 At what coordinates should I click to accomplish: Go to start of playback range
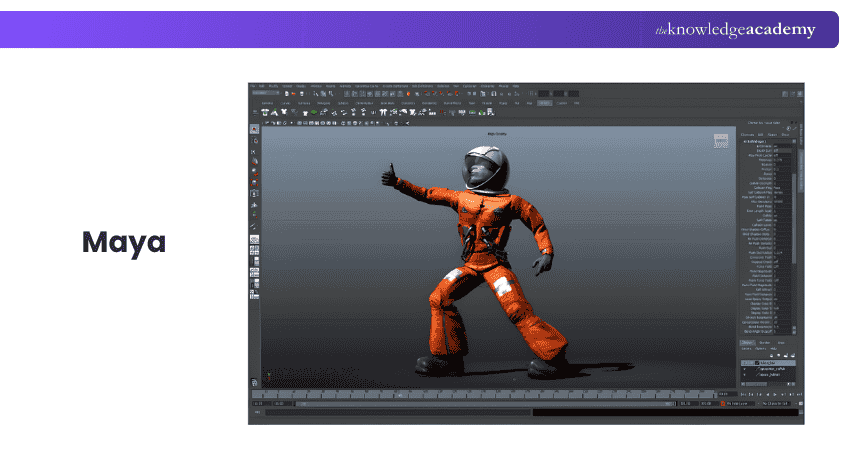[743, 395]
